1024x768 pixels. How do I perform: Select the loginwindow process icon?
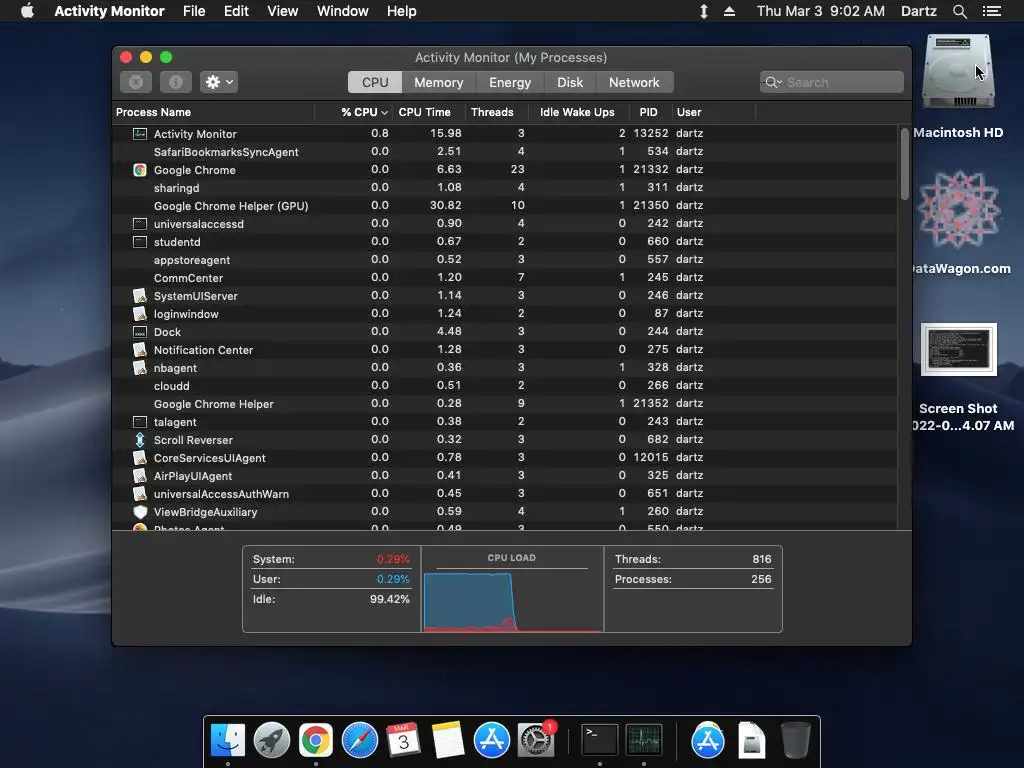pos(140,314)
